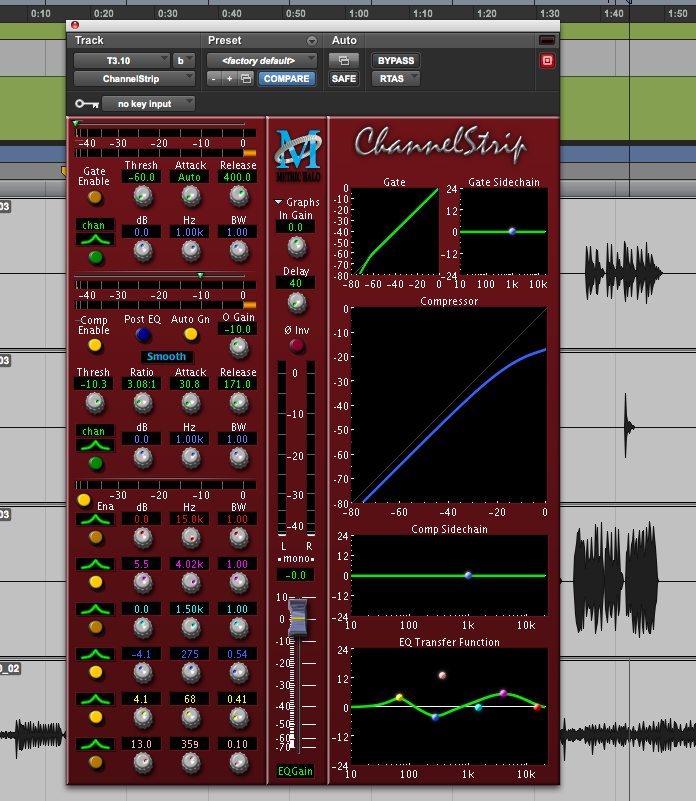This screenshot has width=696, height=801.
Task: Enable the gate sidechain filter green button
Action: 96,257
